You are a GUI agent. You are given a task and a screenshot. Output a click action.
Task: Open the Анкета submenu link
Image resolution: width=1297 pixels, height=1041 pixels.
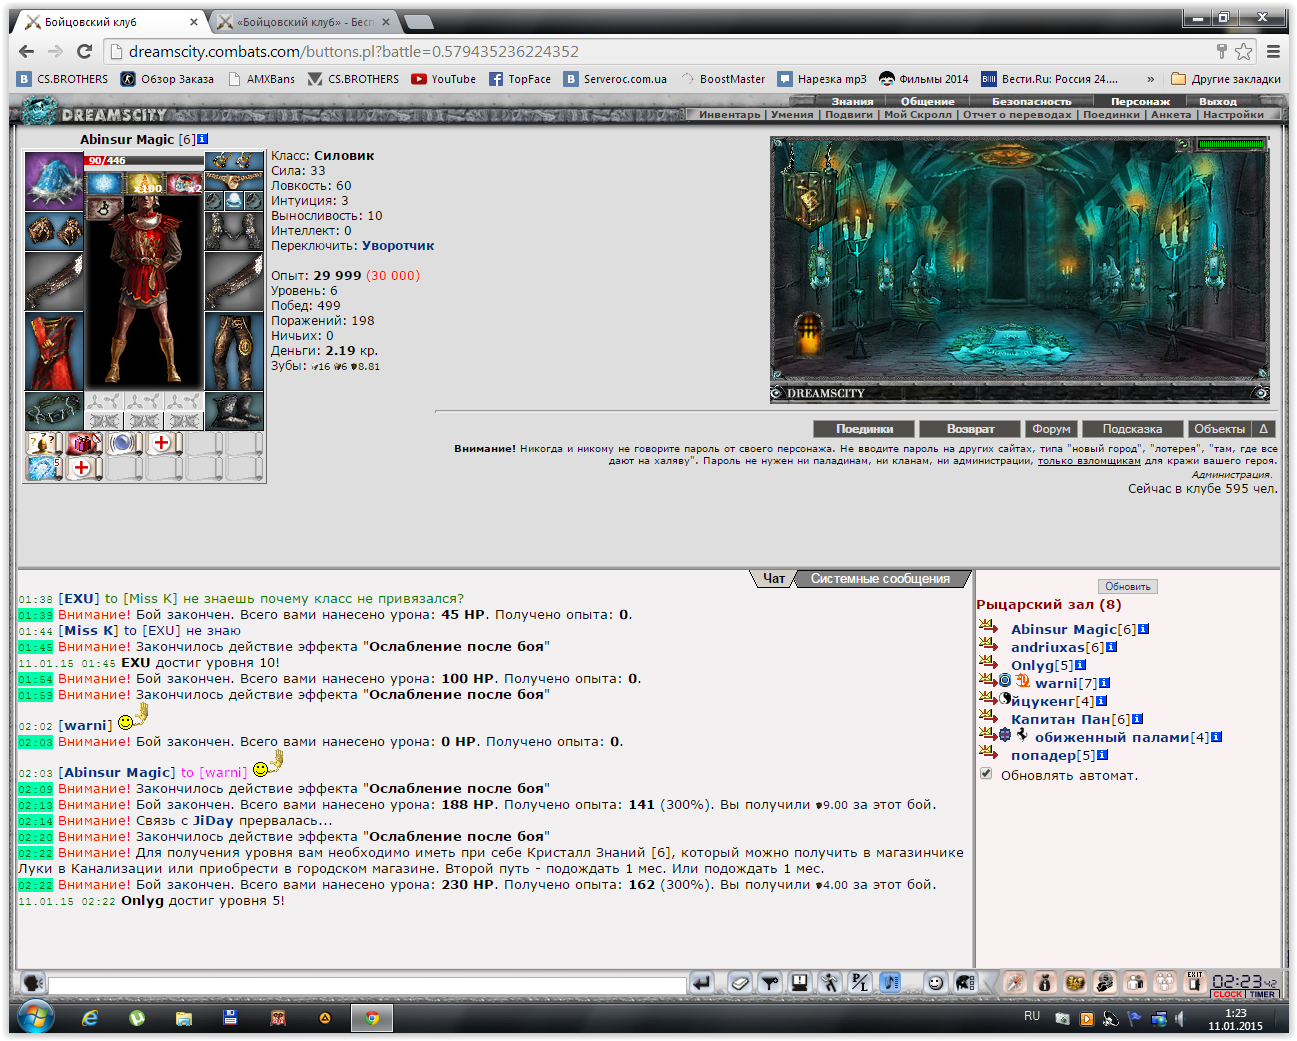tap(1170, 114)
